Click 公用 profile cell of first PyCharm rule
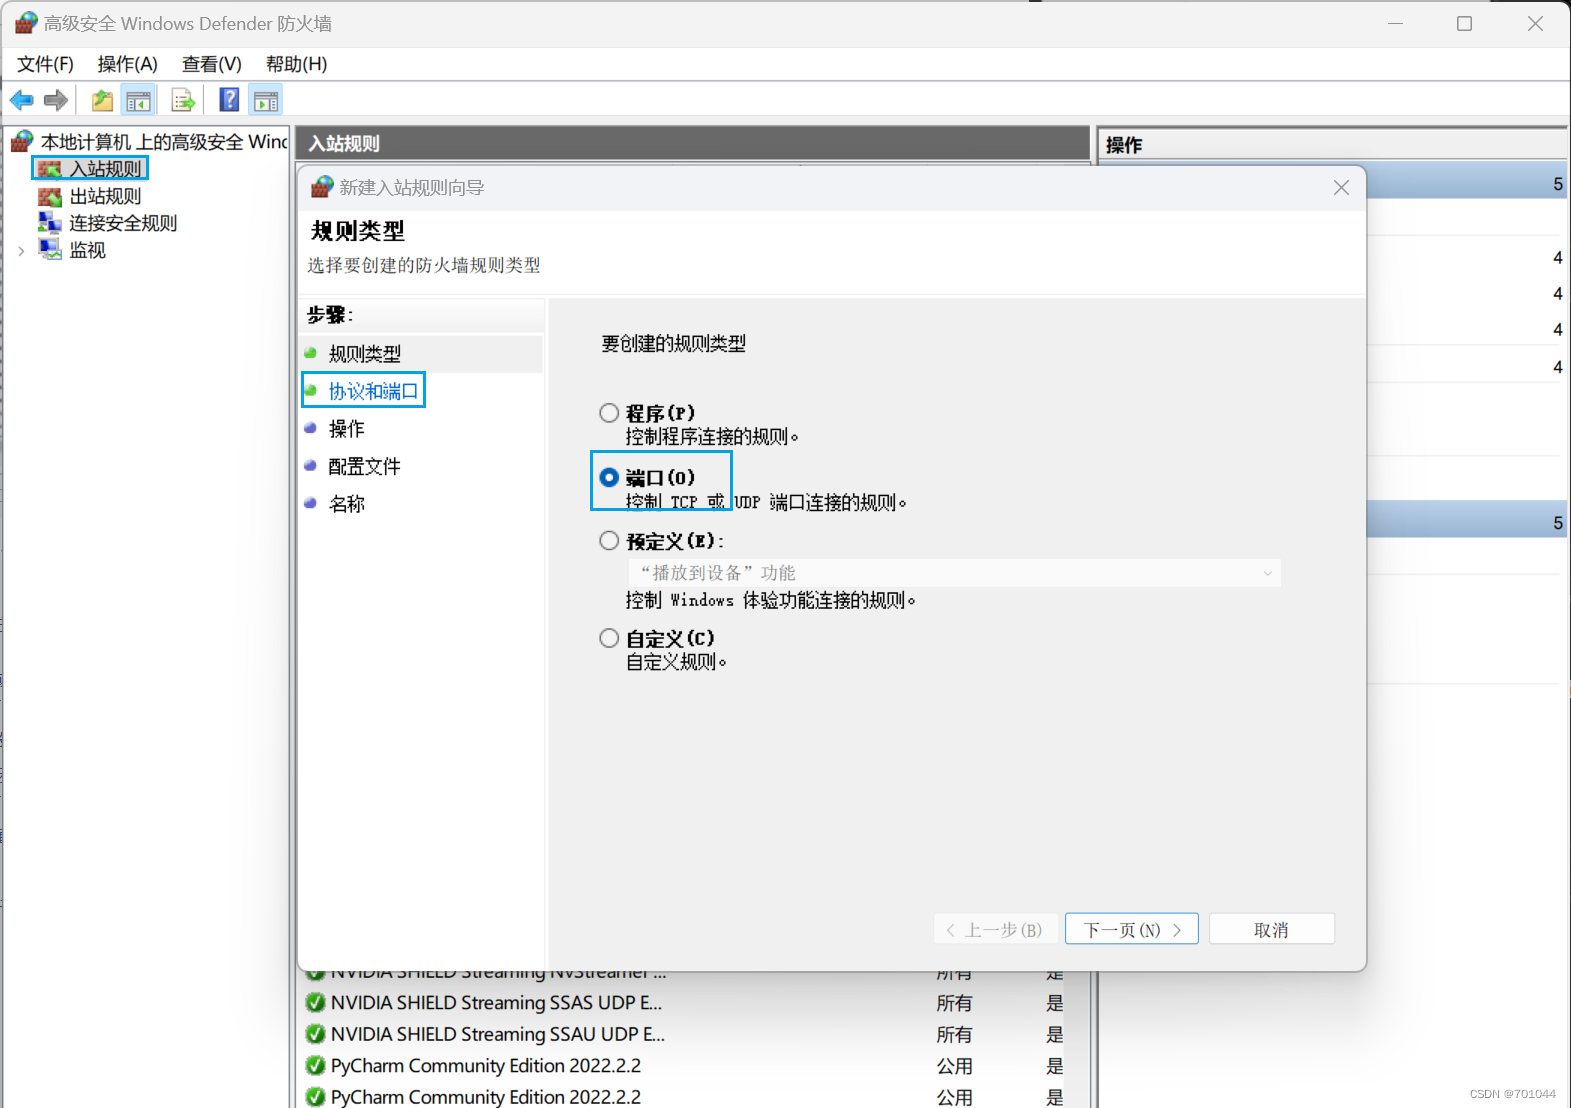The image size is (1571, 1108). [954, 1065]
